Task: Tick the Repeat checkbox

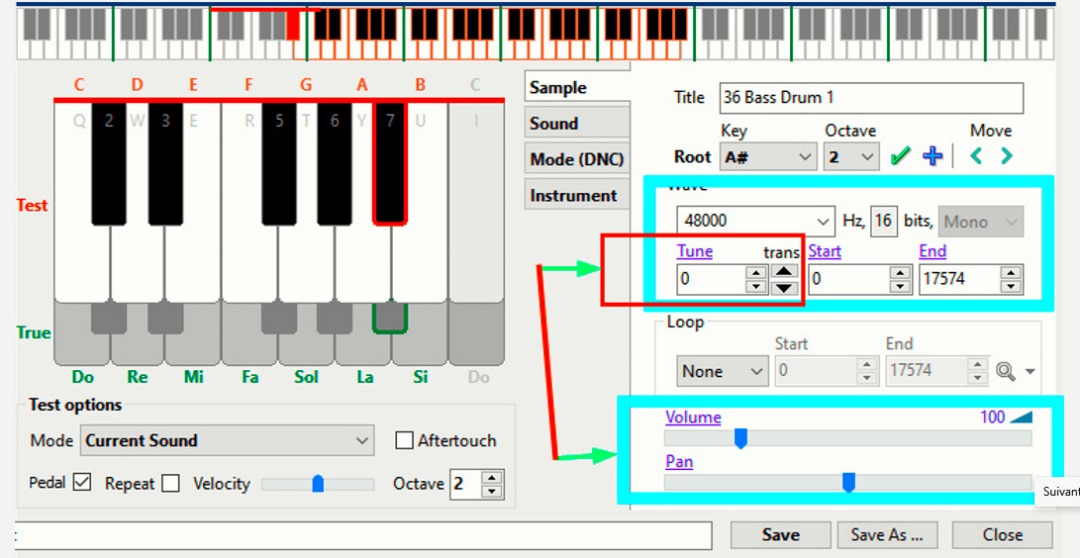Action: click(x=171, y=483)
